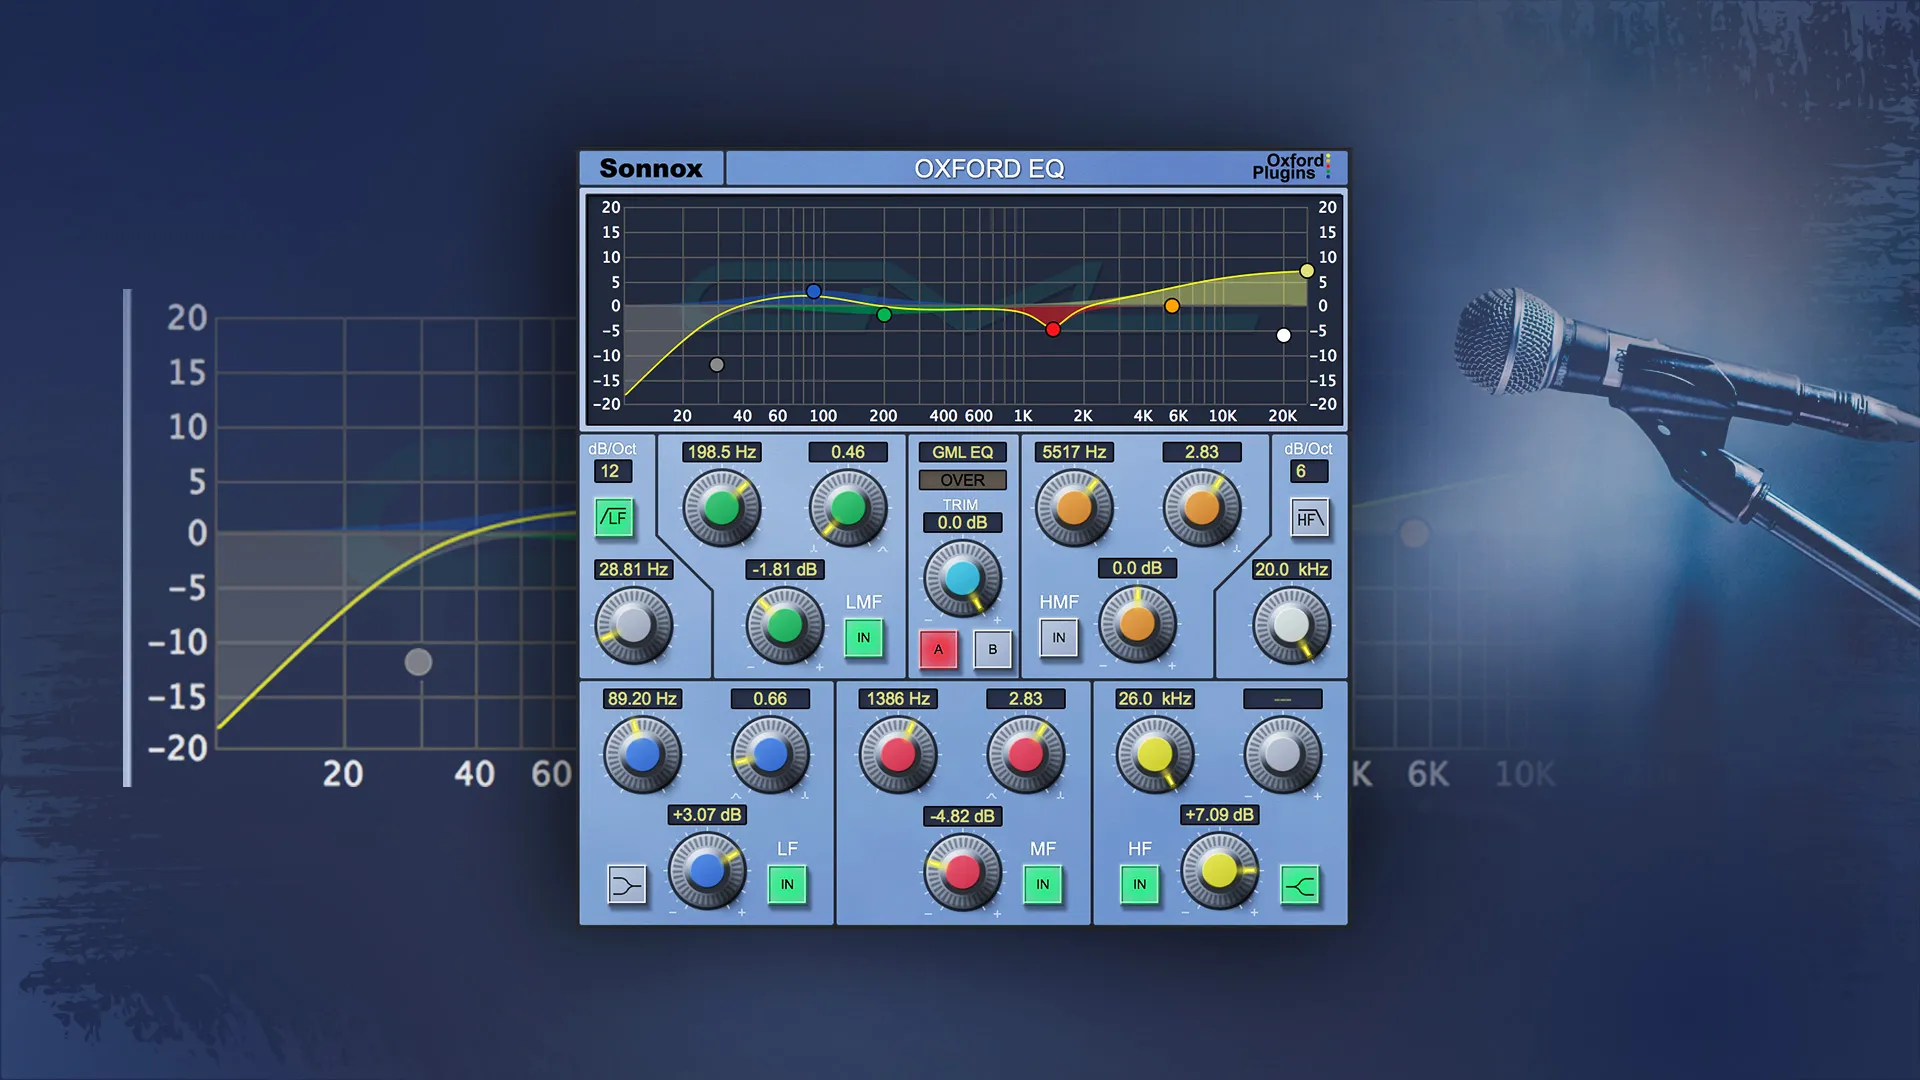Viewport: 1920px width, 1080px height.
Task: Click the yellow HF node on the graph
Action: [x=1307, y=271]
